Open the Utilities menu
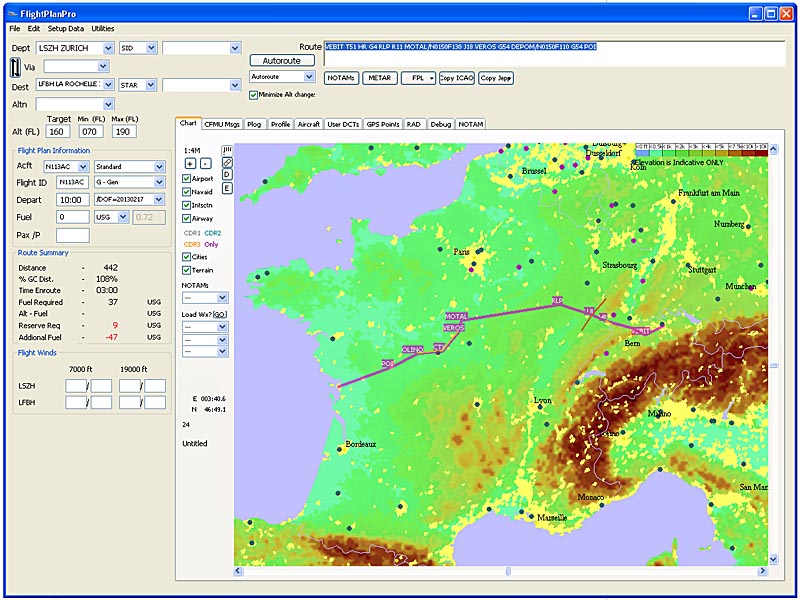Viewport: 800px width, 600px height. [x=103, y=29]
